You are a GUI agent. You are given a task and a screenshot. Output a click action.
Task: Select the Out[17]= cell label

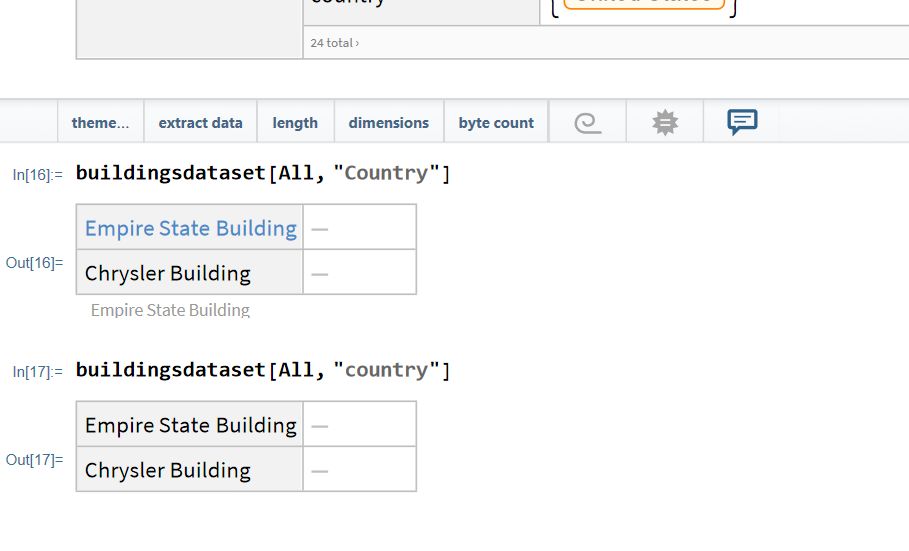tap(34, 460)
